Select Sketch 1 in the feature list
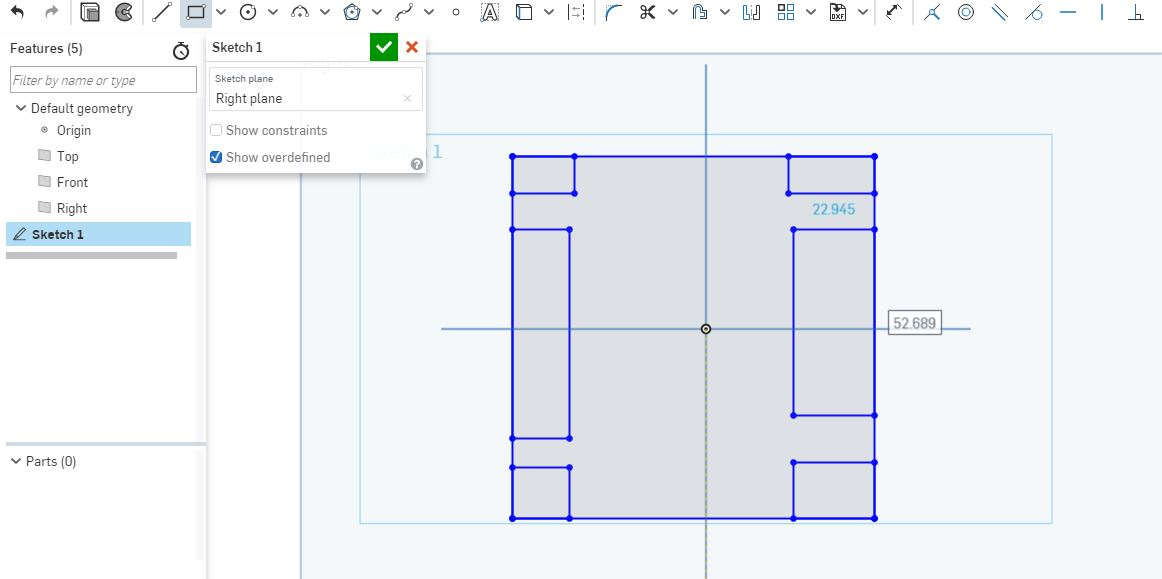 [98, 234]
